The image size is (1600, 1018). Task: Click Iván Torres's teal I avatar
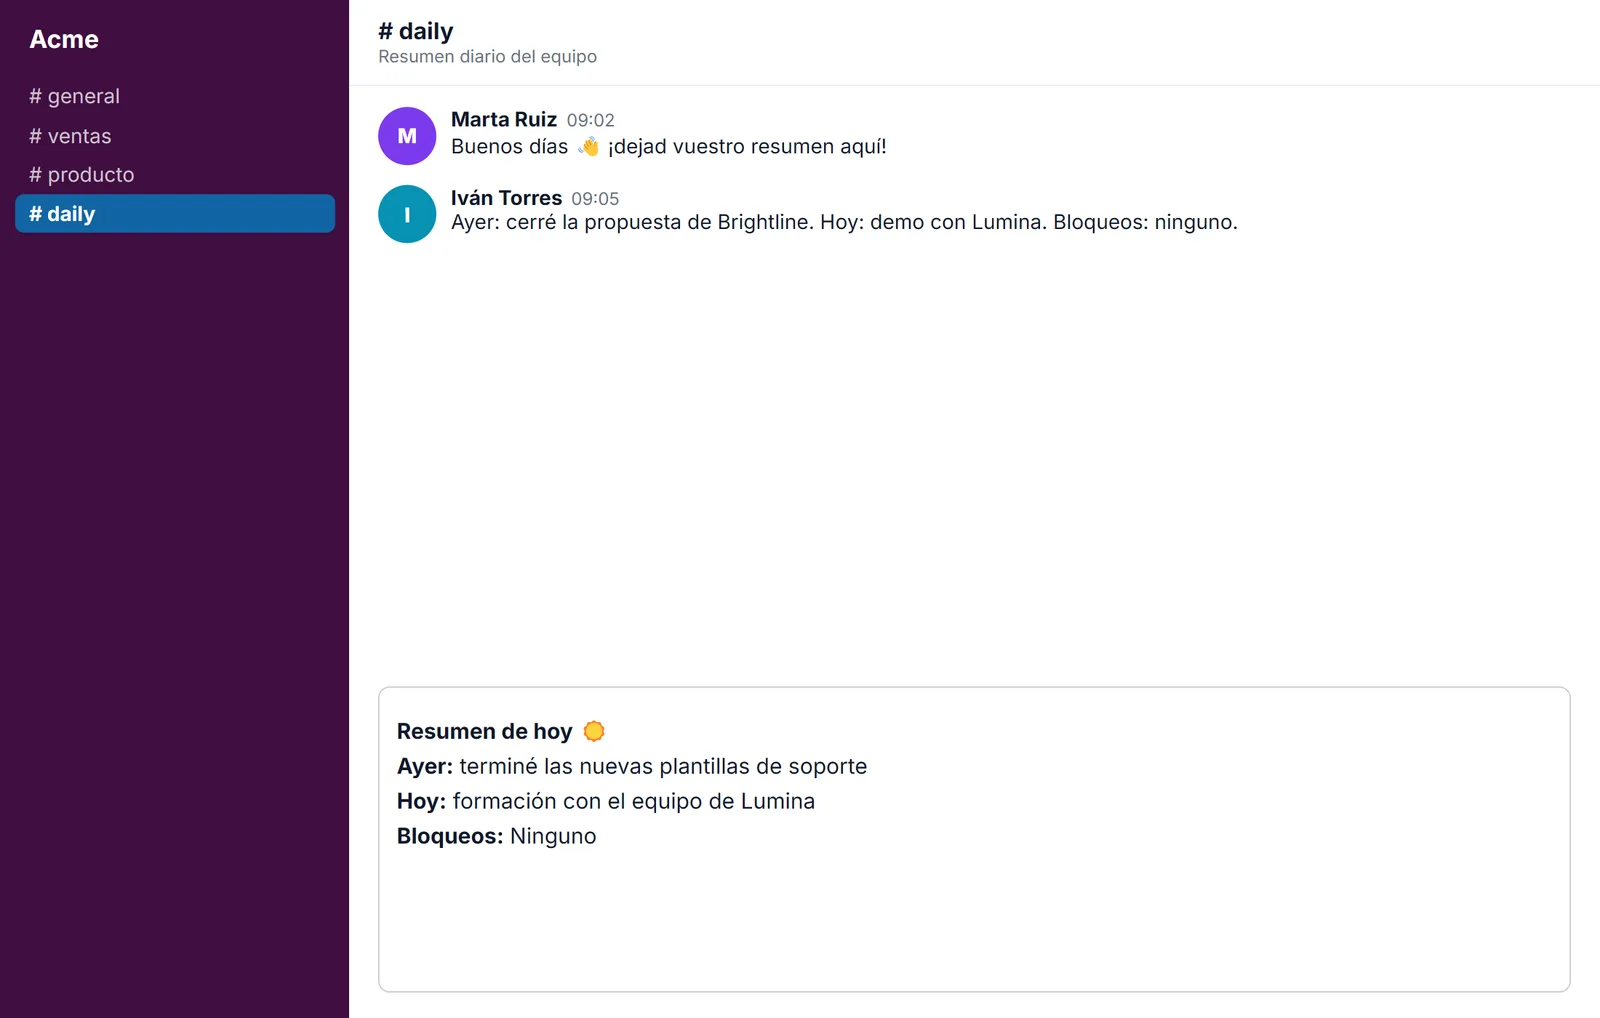(407, 214)
